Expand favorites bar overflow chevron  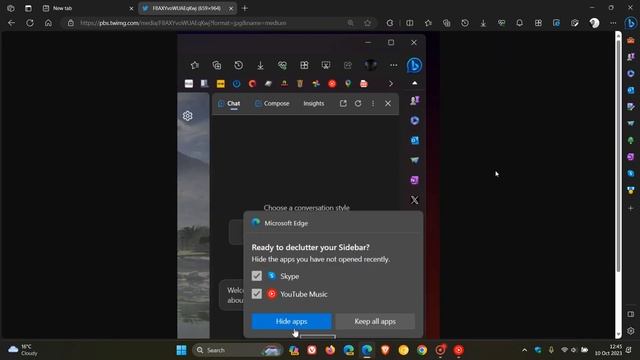point(391,84)
